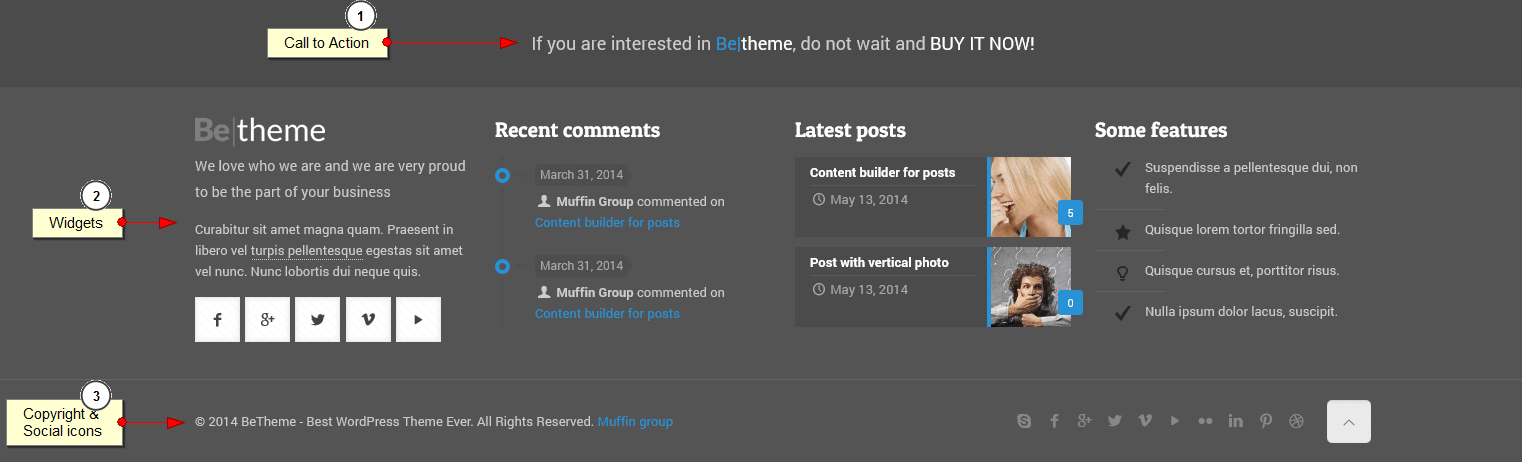Click the Post with vertical photo title
The width and height of the screenshot is (1522, 462).
pyautogui.click(x=879, y=262)
